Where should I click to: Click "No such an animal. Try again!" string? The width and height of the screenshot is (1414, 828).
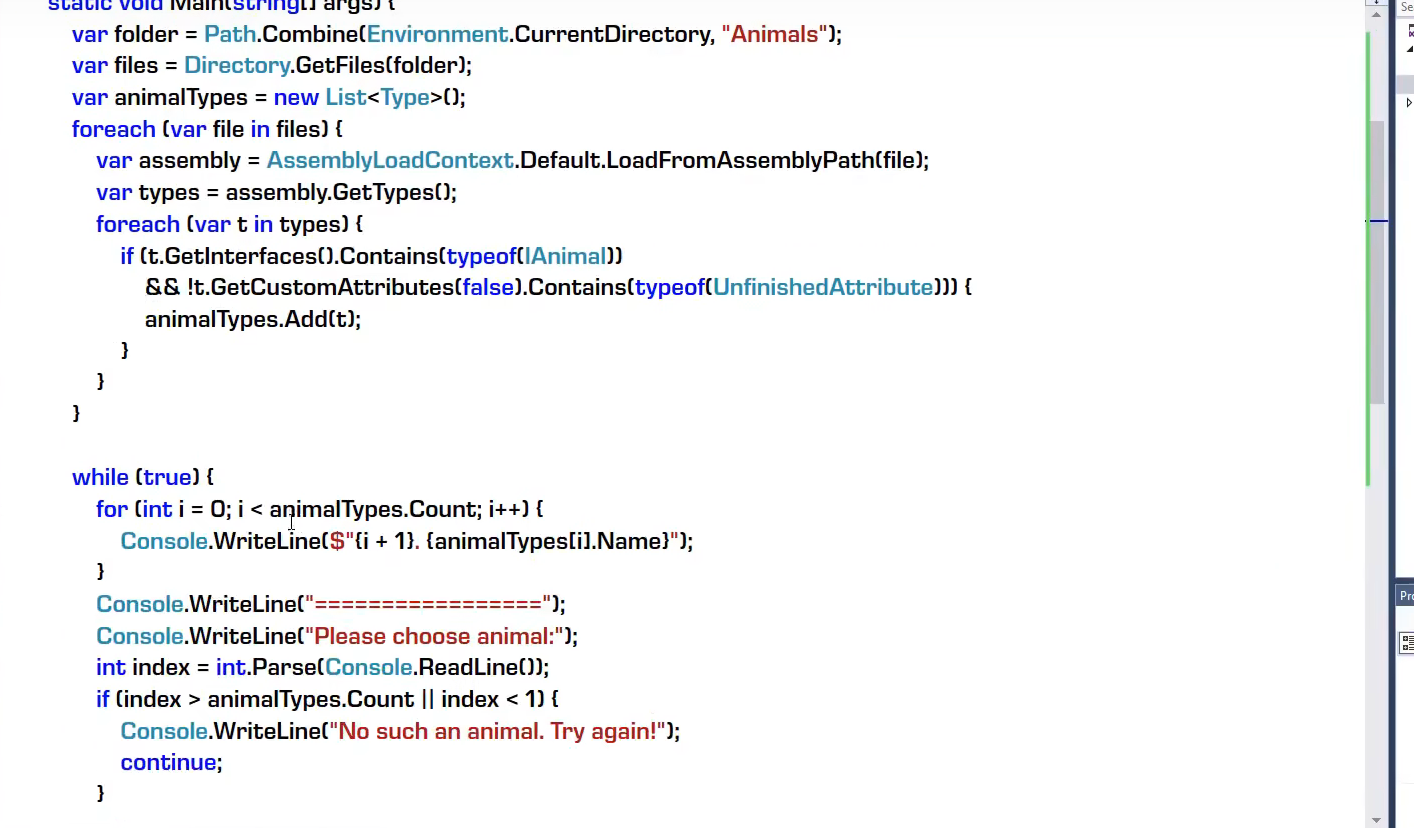click(498, 731)
